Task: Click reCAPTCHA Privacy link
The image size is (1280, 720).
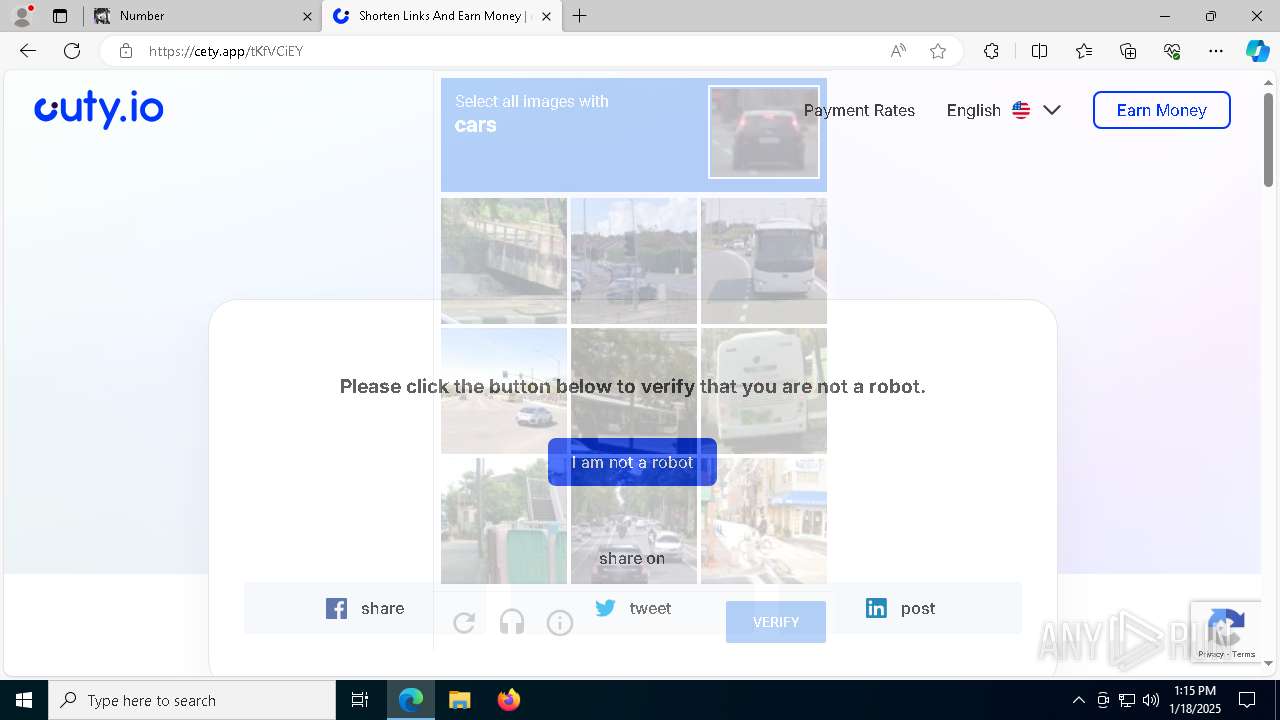Action: [x=1210, y=654]
